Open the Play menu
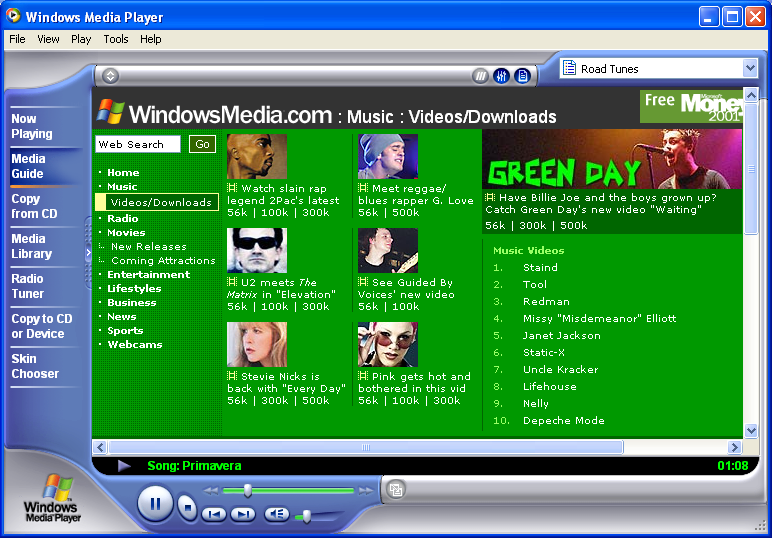Image resolution: width=772 pixels, height=538 pixels. (81, 39)
